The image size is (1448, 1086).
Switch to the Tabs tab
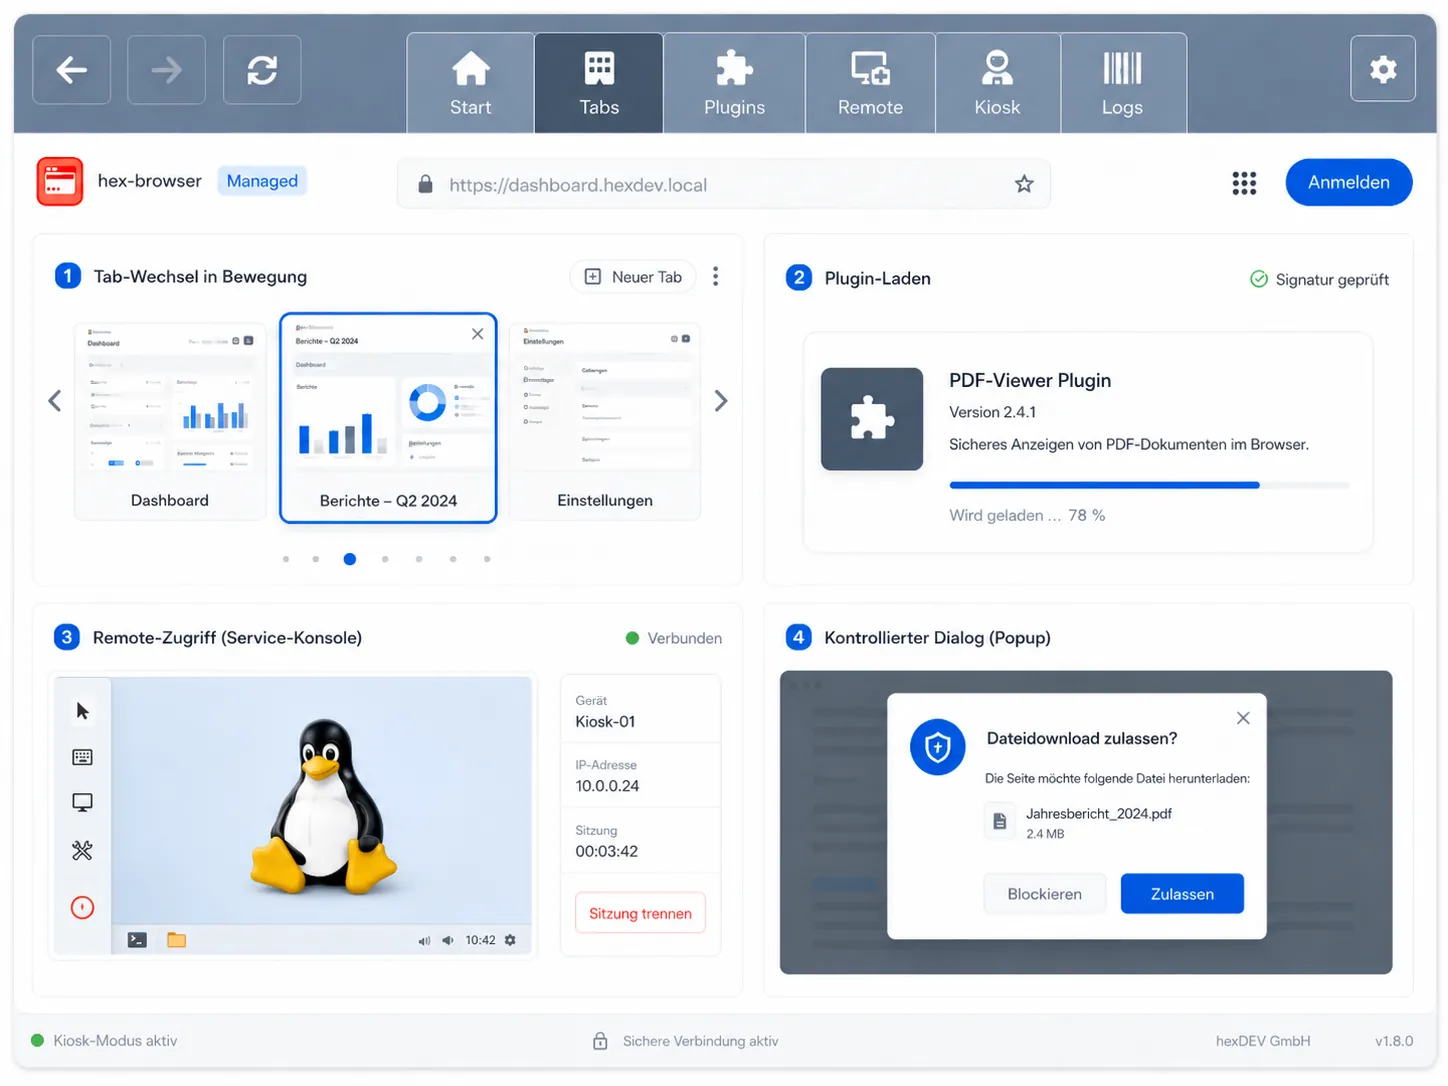(x=599, y=83)
